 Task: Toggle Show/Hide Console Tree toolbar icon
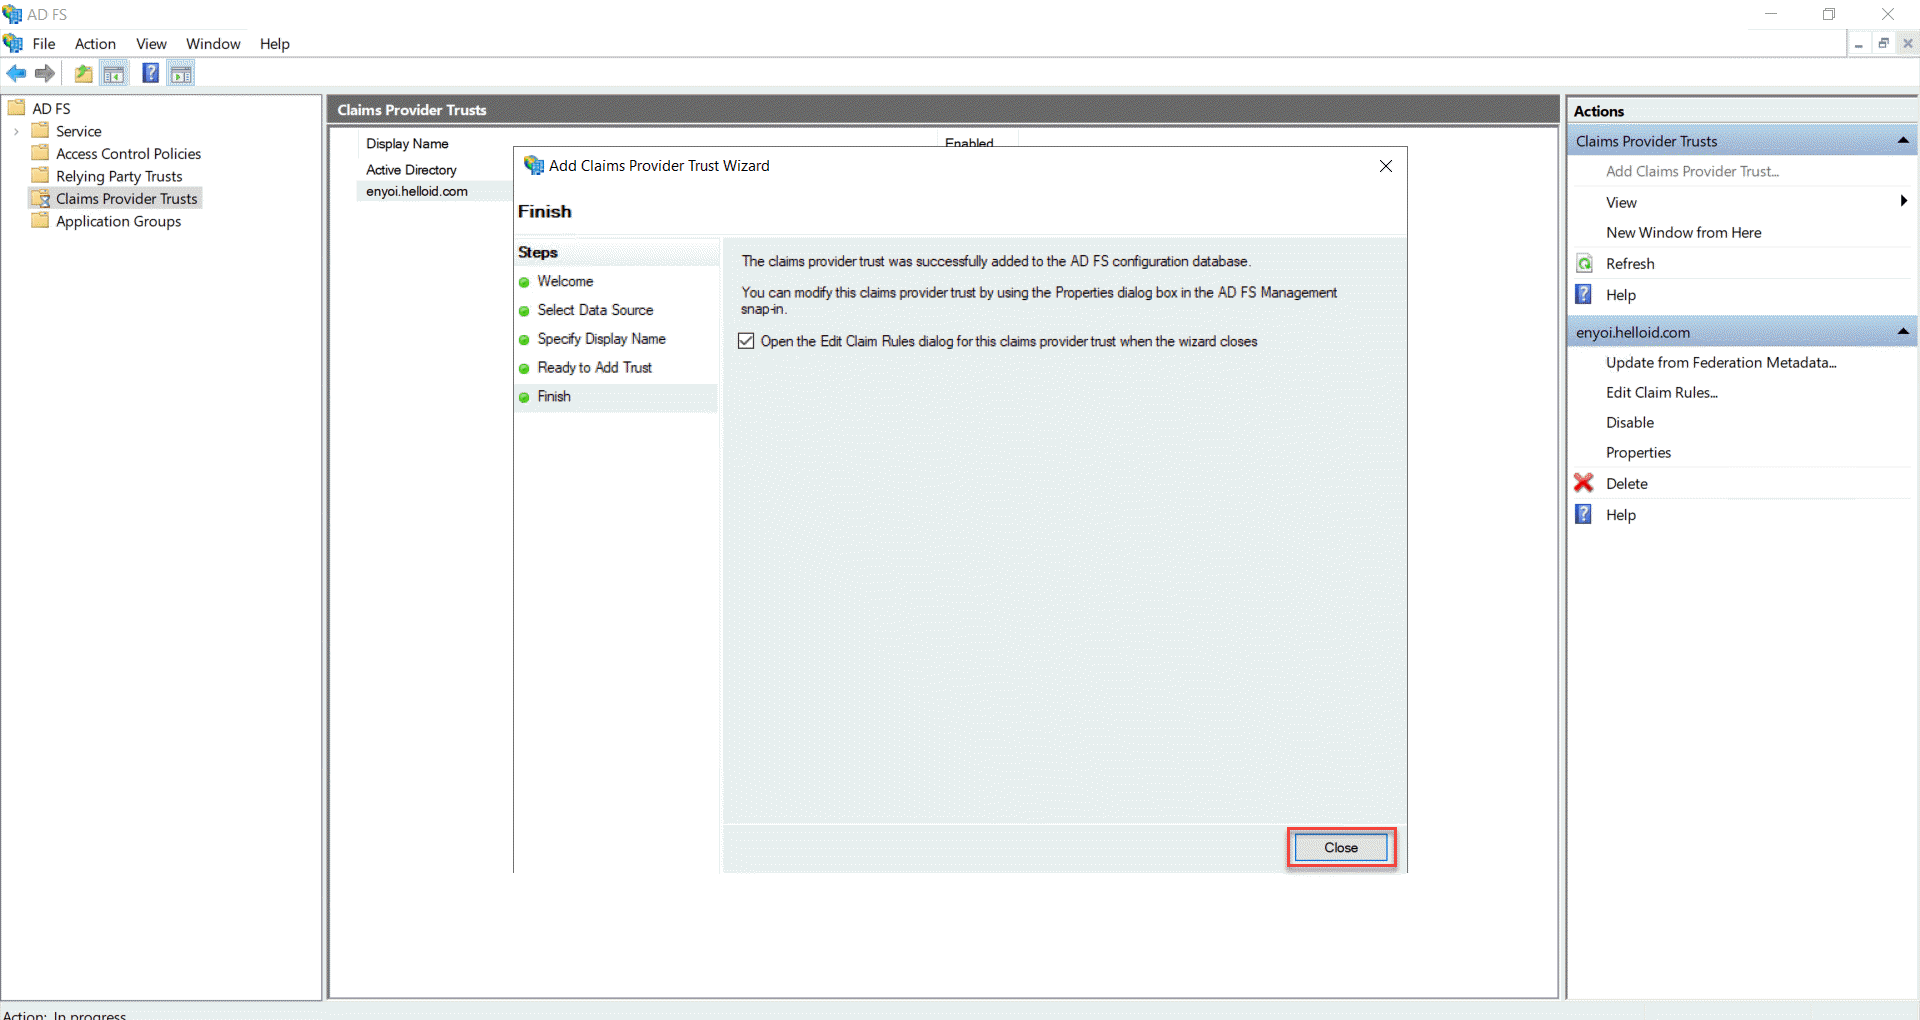click(x=114, y=73)
